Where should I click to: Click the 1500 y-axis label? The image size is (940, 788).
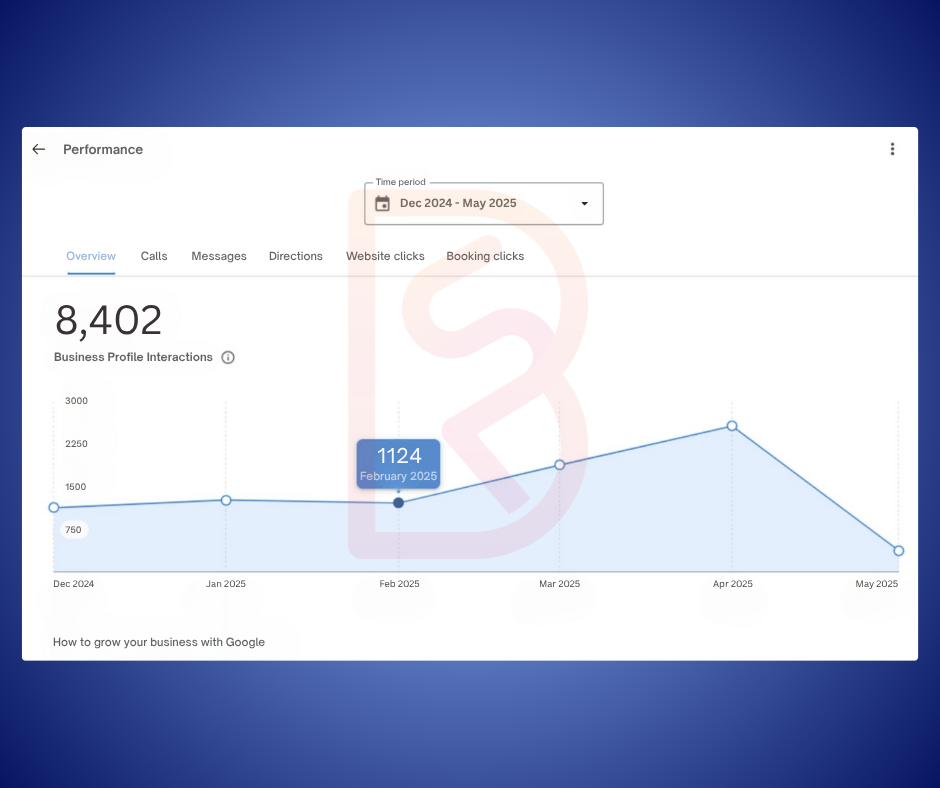click(x=76, y=487)
